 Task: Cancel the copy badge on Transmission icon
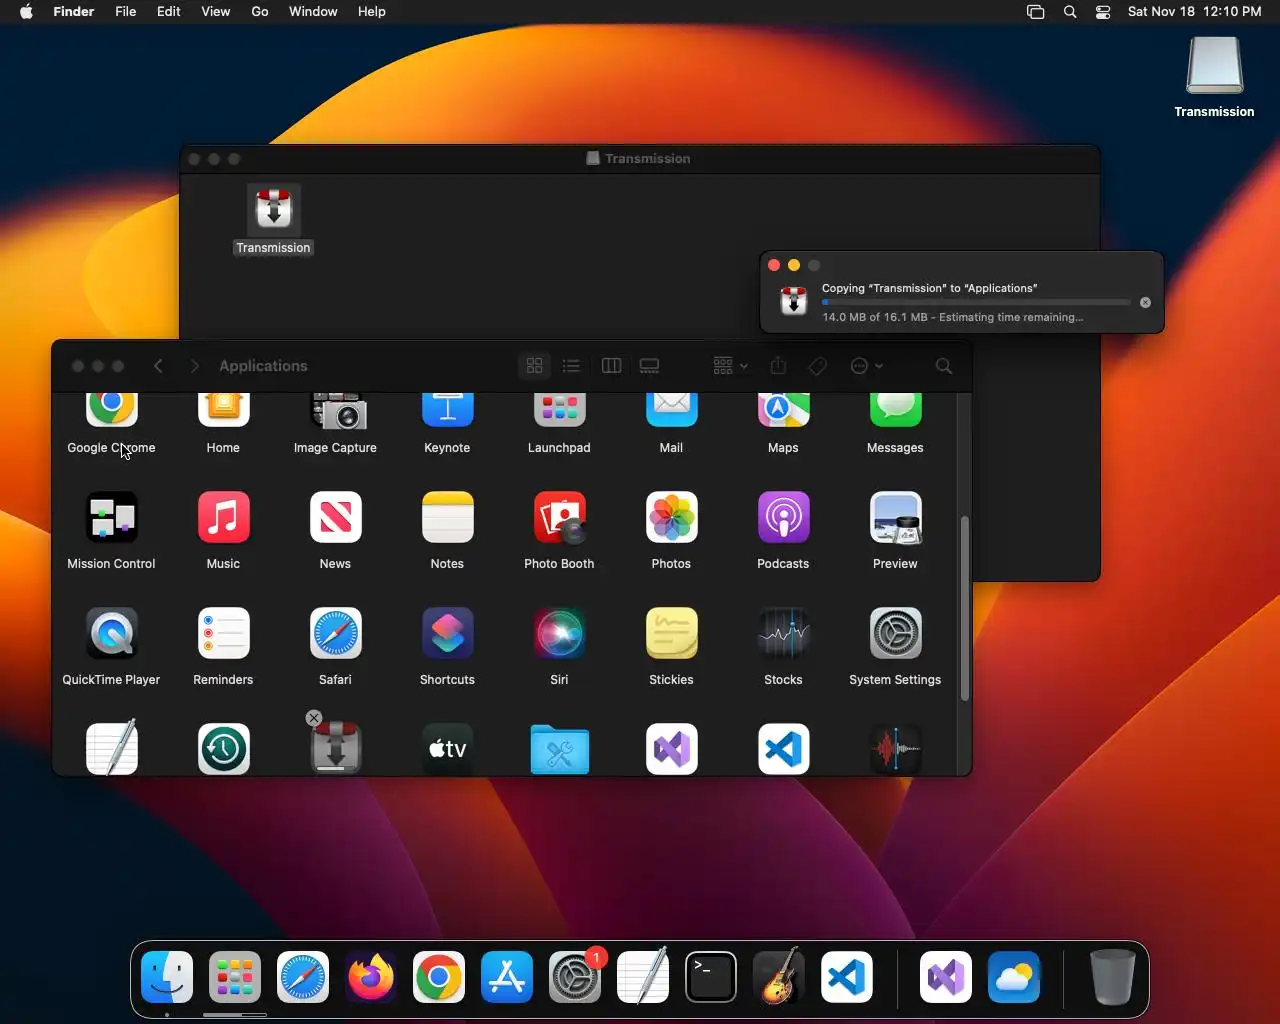314,718
